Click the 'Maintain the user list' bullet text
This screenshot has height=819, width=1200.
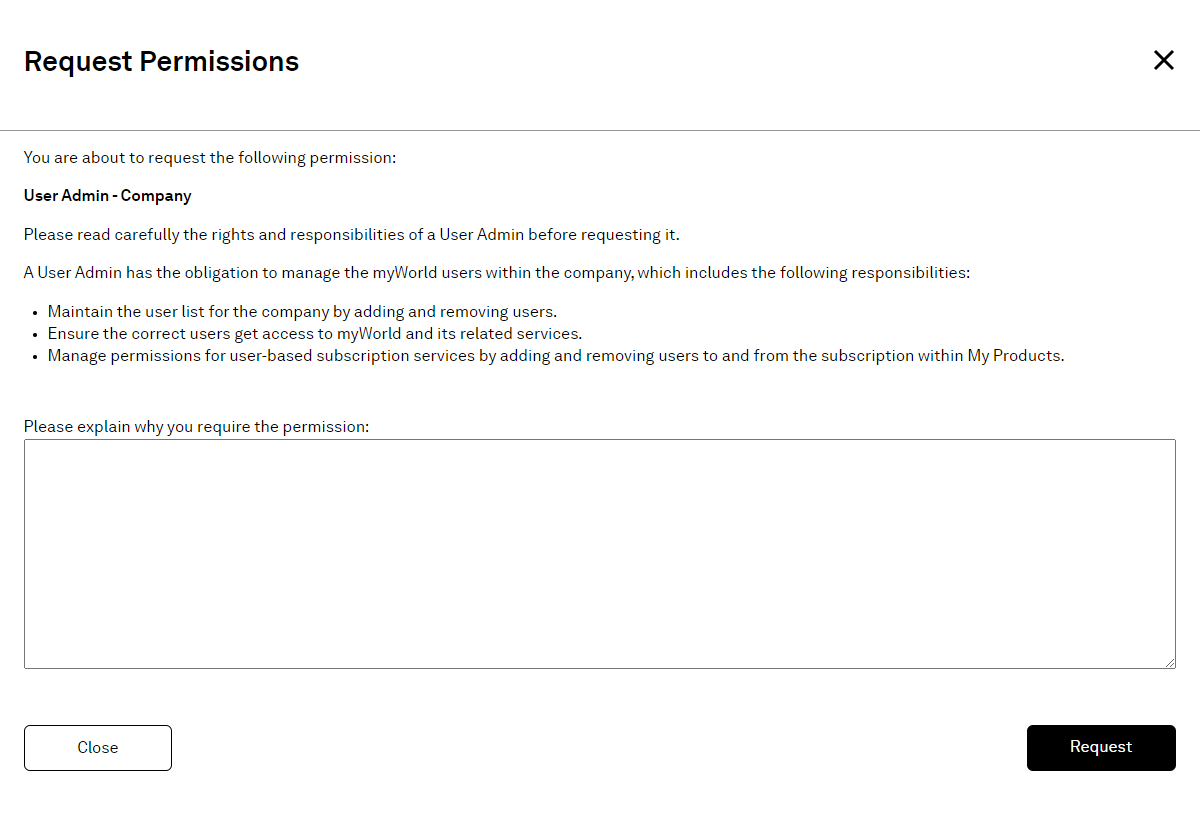tap(302, 312)
